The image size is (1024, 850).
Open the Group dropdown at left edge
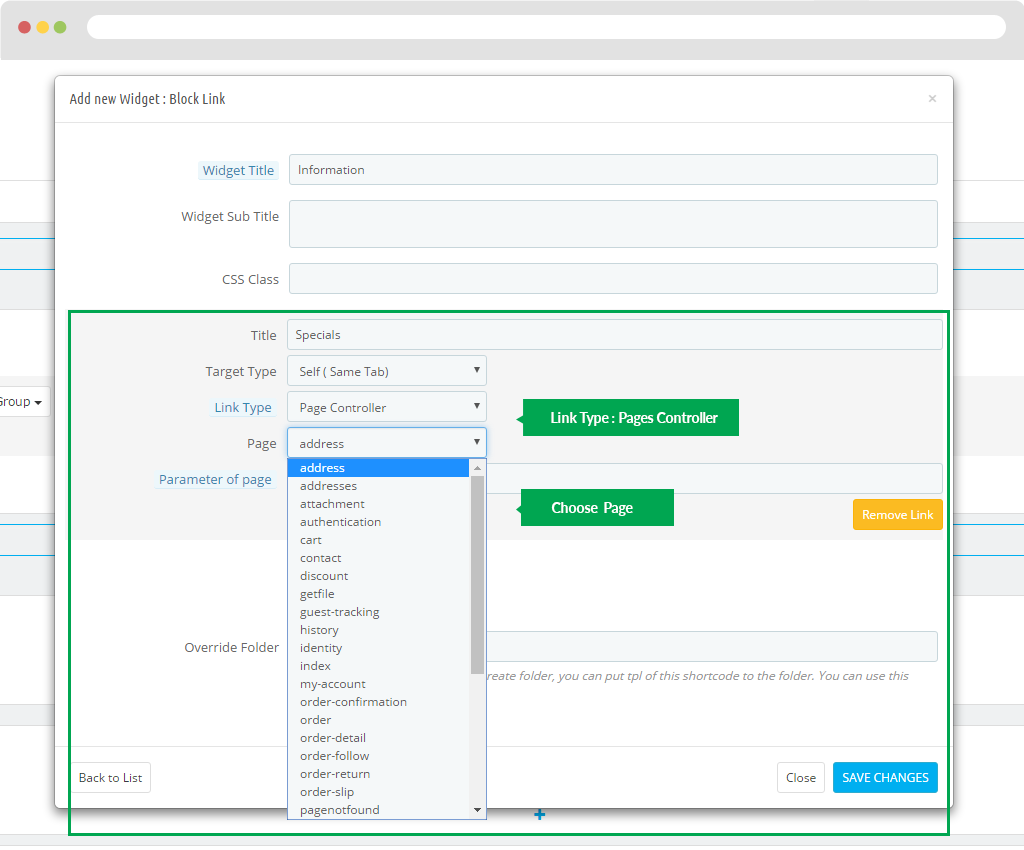pyautogui.click(x=22, y=402)
